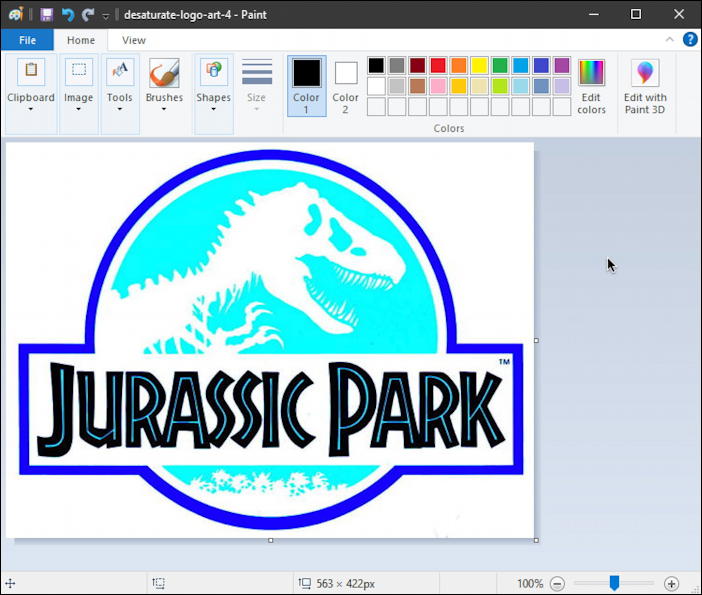Pick the indigo color swatch
Viewport: 702px width, 595px height.
[541, 65]
